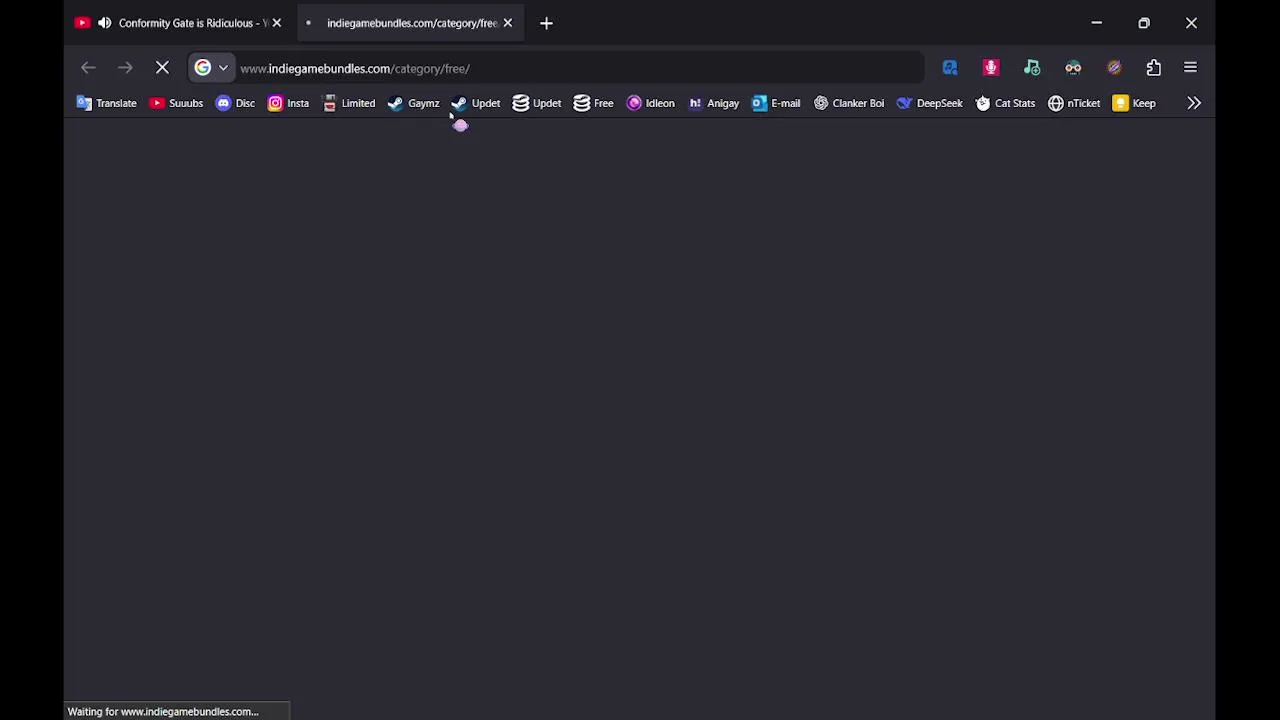This screenshot has height=720, width=1280.
Task: Go back one page
Action: pyautogui.click(x=88, y=68)
